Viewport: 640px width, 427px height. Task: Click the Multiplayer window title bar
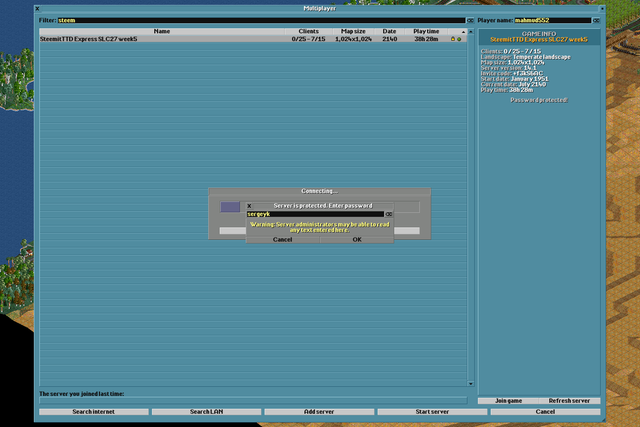[x=320, y=8]
